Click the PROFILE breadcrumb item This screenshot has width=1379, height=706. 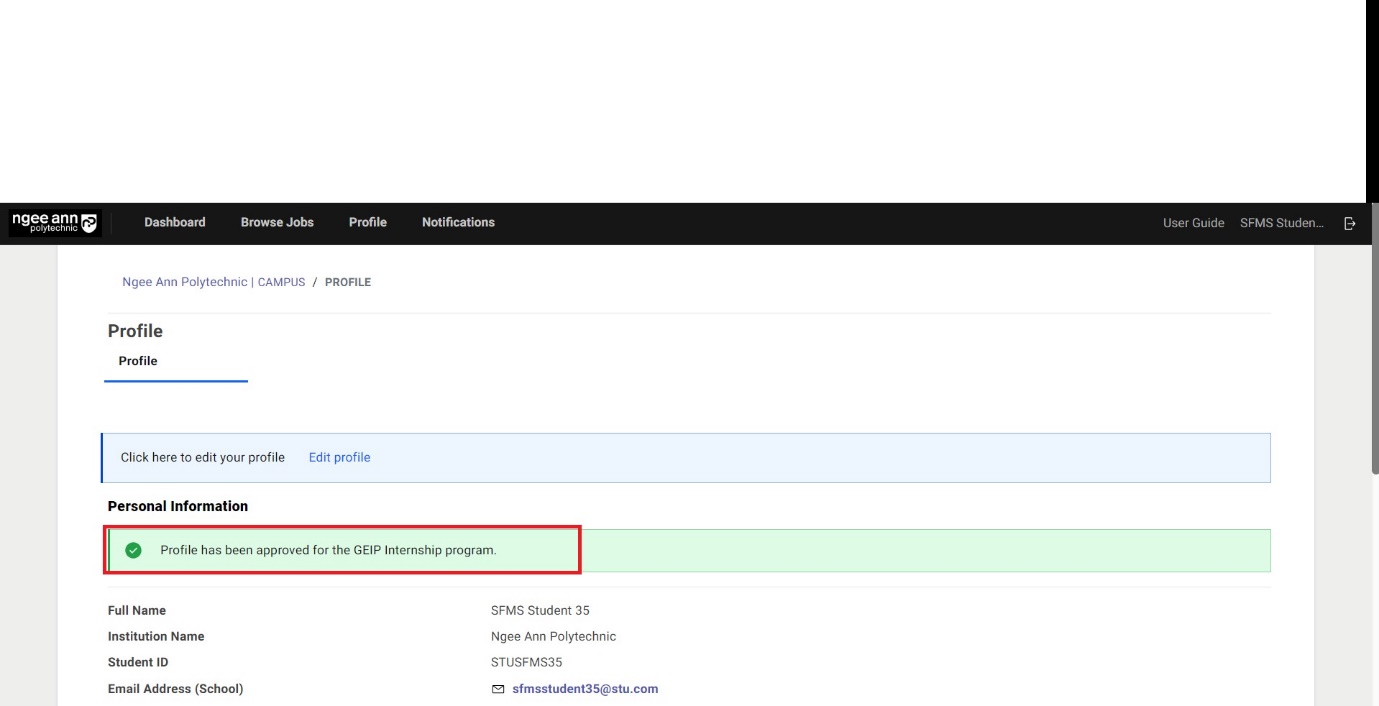(x=348, y=282)
